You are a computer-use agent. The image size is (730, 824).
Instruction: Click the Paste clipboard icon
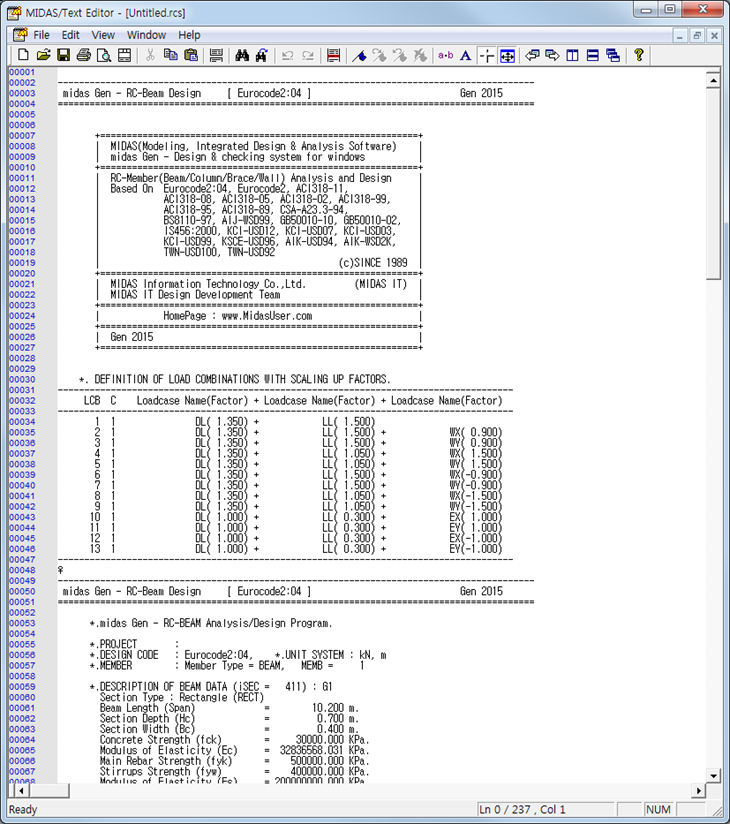[191, 55]
